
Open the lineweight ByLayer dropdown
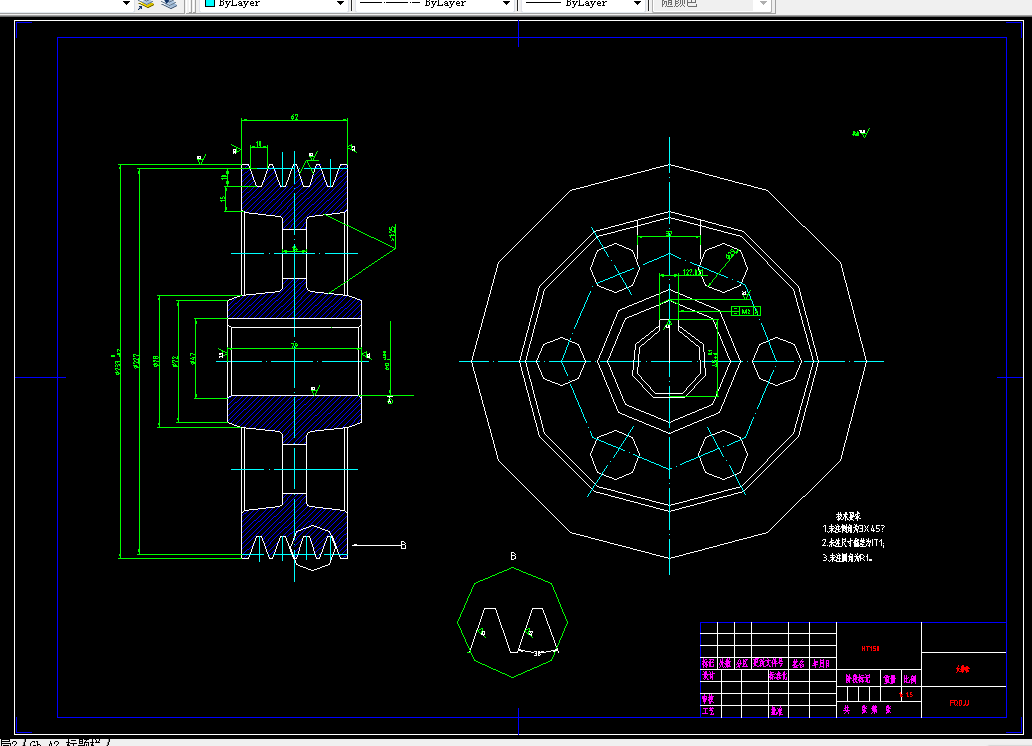pos(636,3)
